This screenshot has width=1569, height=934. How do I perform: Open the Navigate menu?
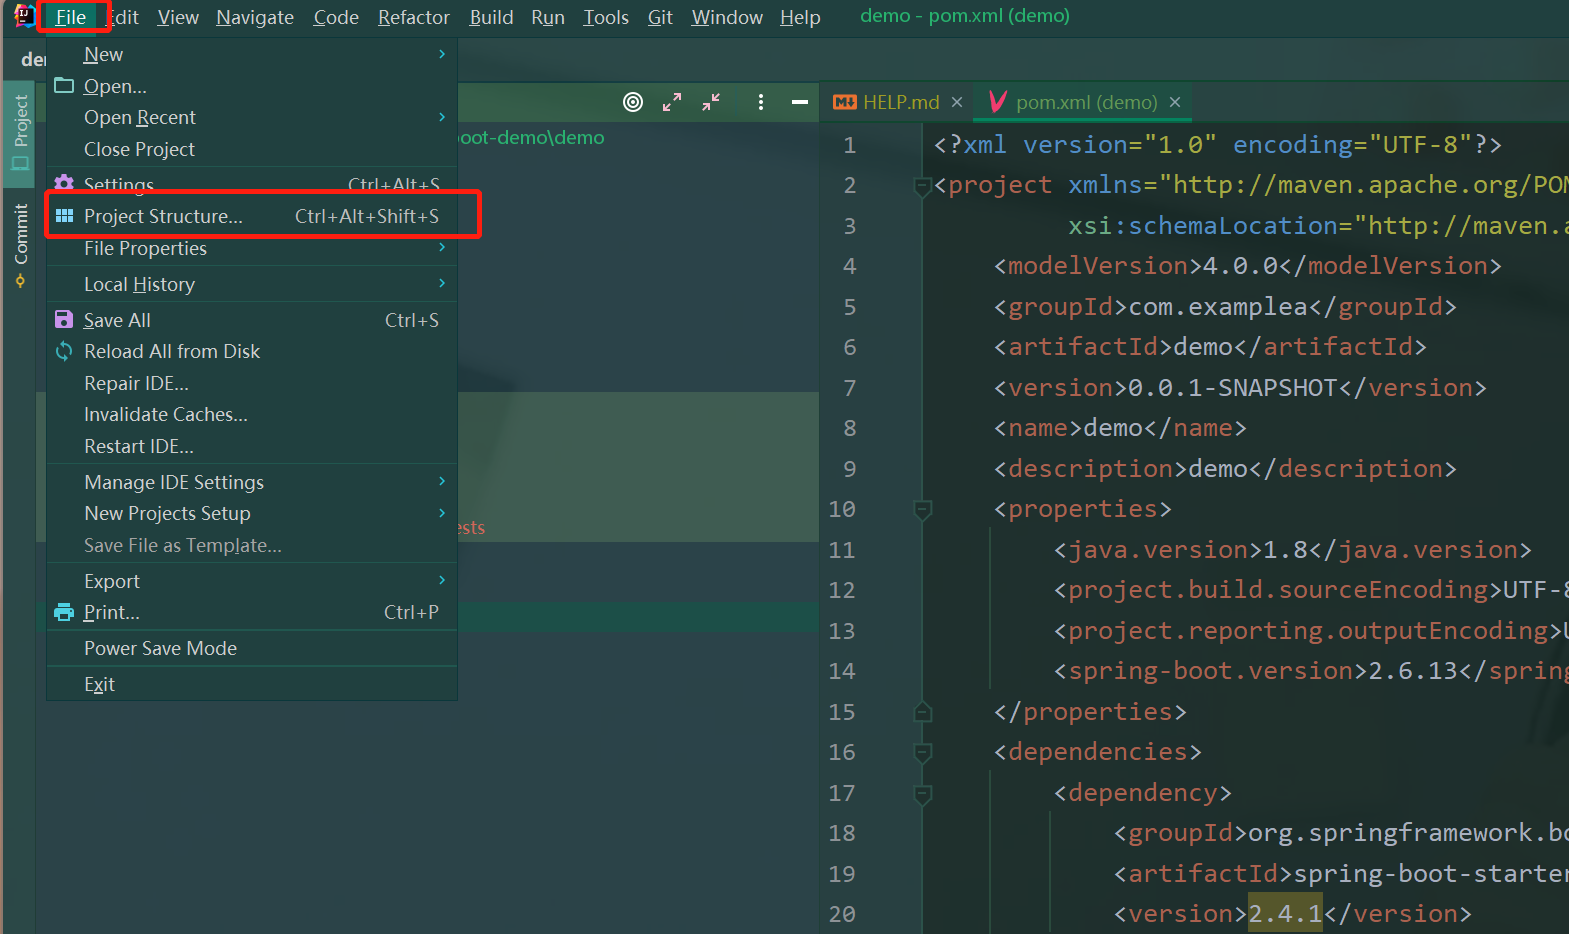tap(255, 17)
